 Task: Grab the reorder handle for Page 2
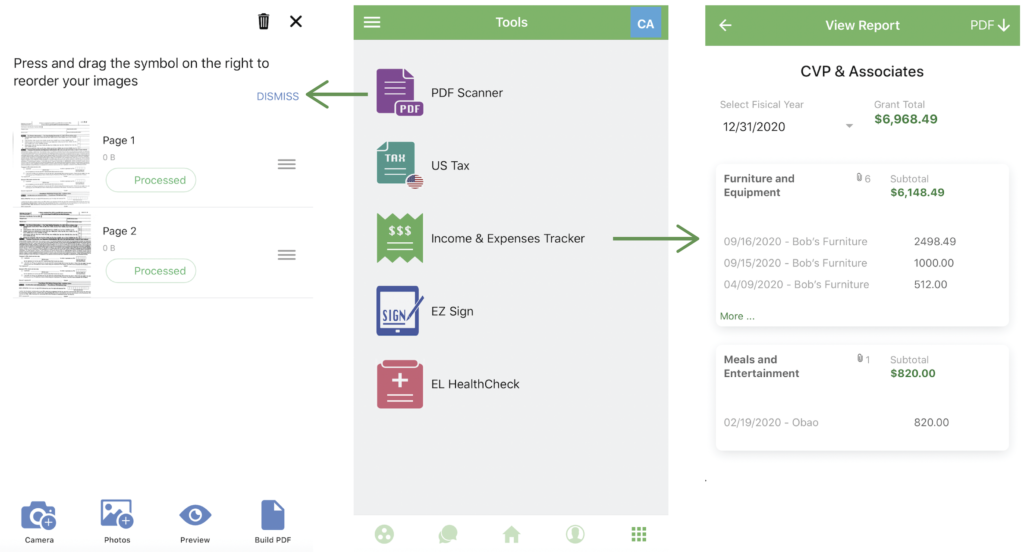click(x=287, y=255)
